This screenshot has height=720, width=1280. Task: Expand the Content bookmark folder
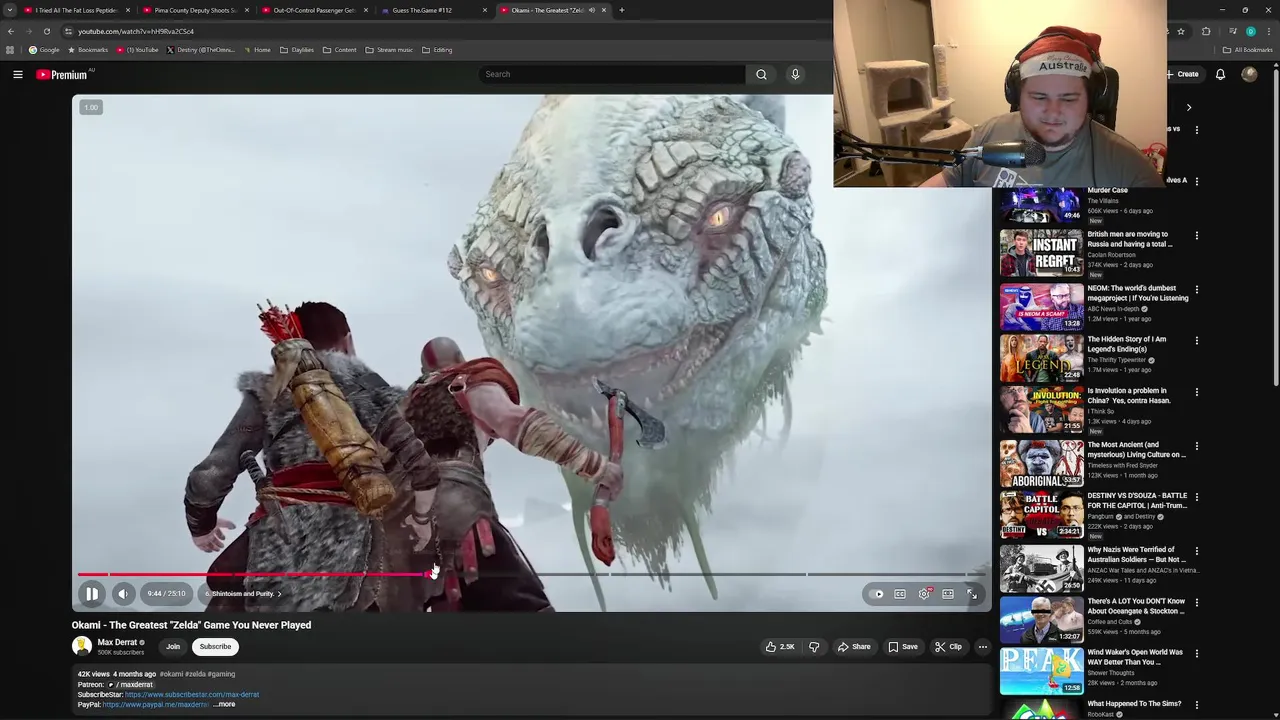tap(340, 50)
